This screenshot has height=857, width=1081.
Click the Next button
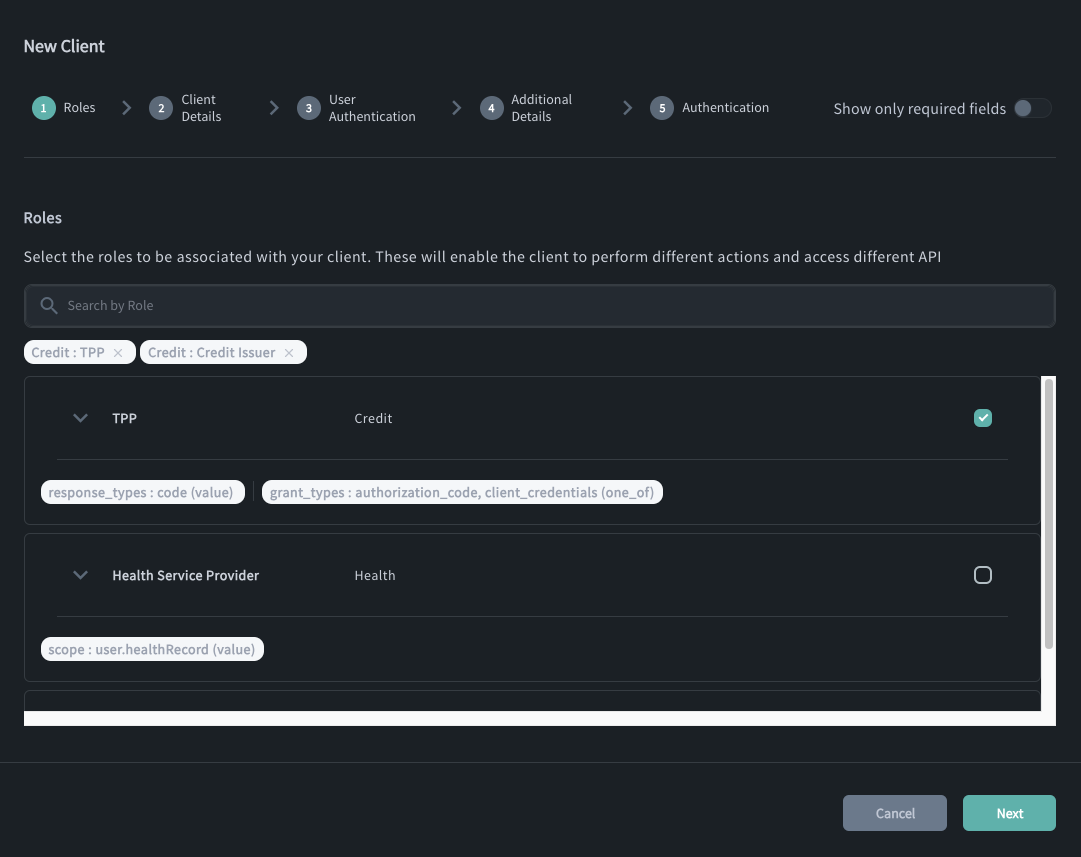tap(1009, 813)
